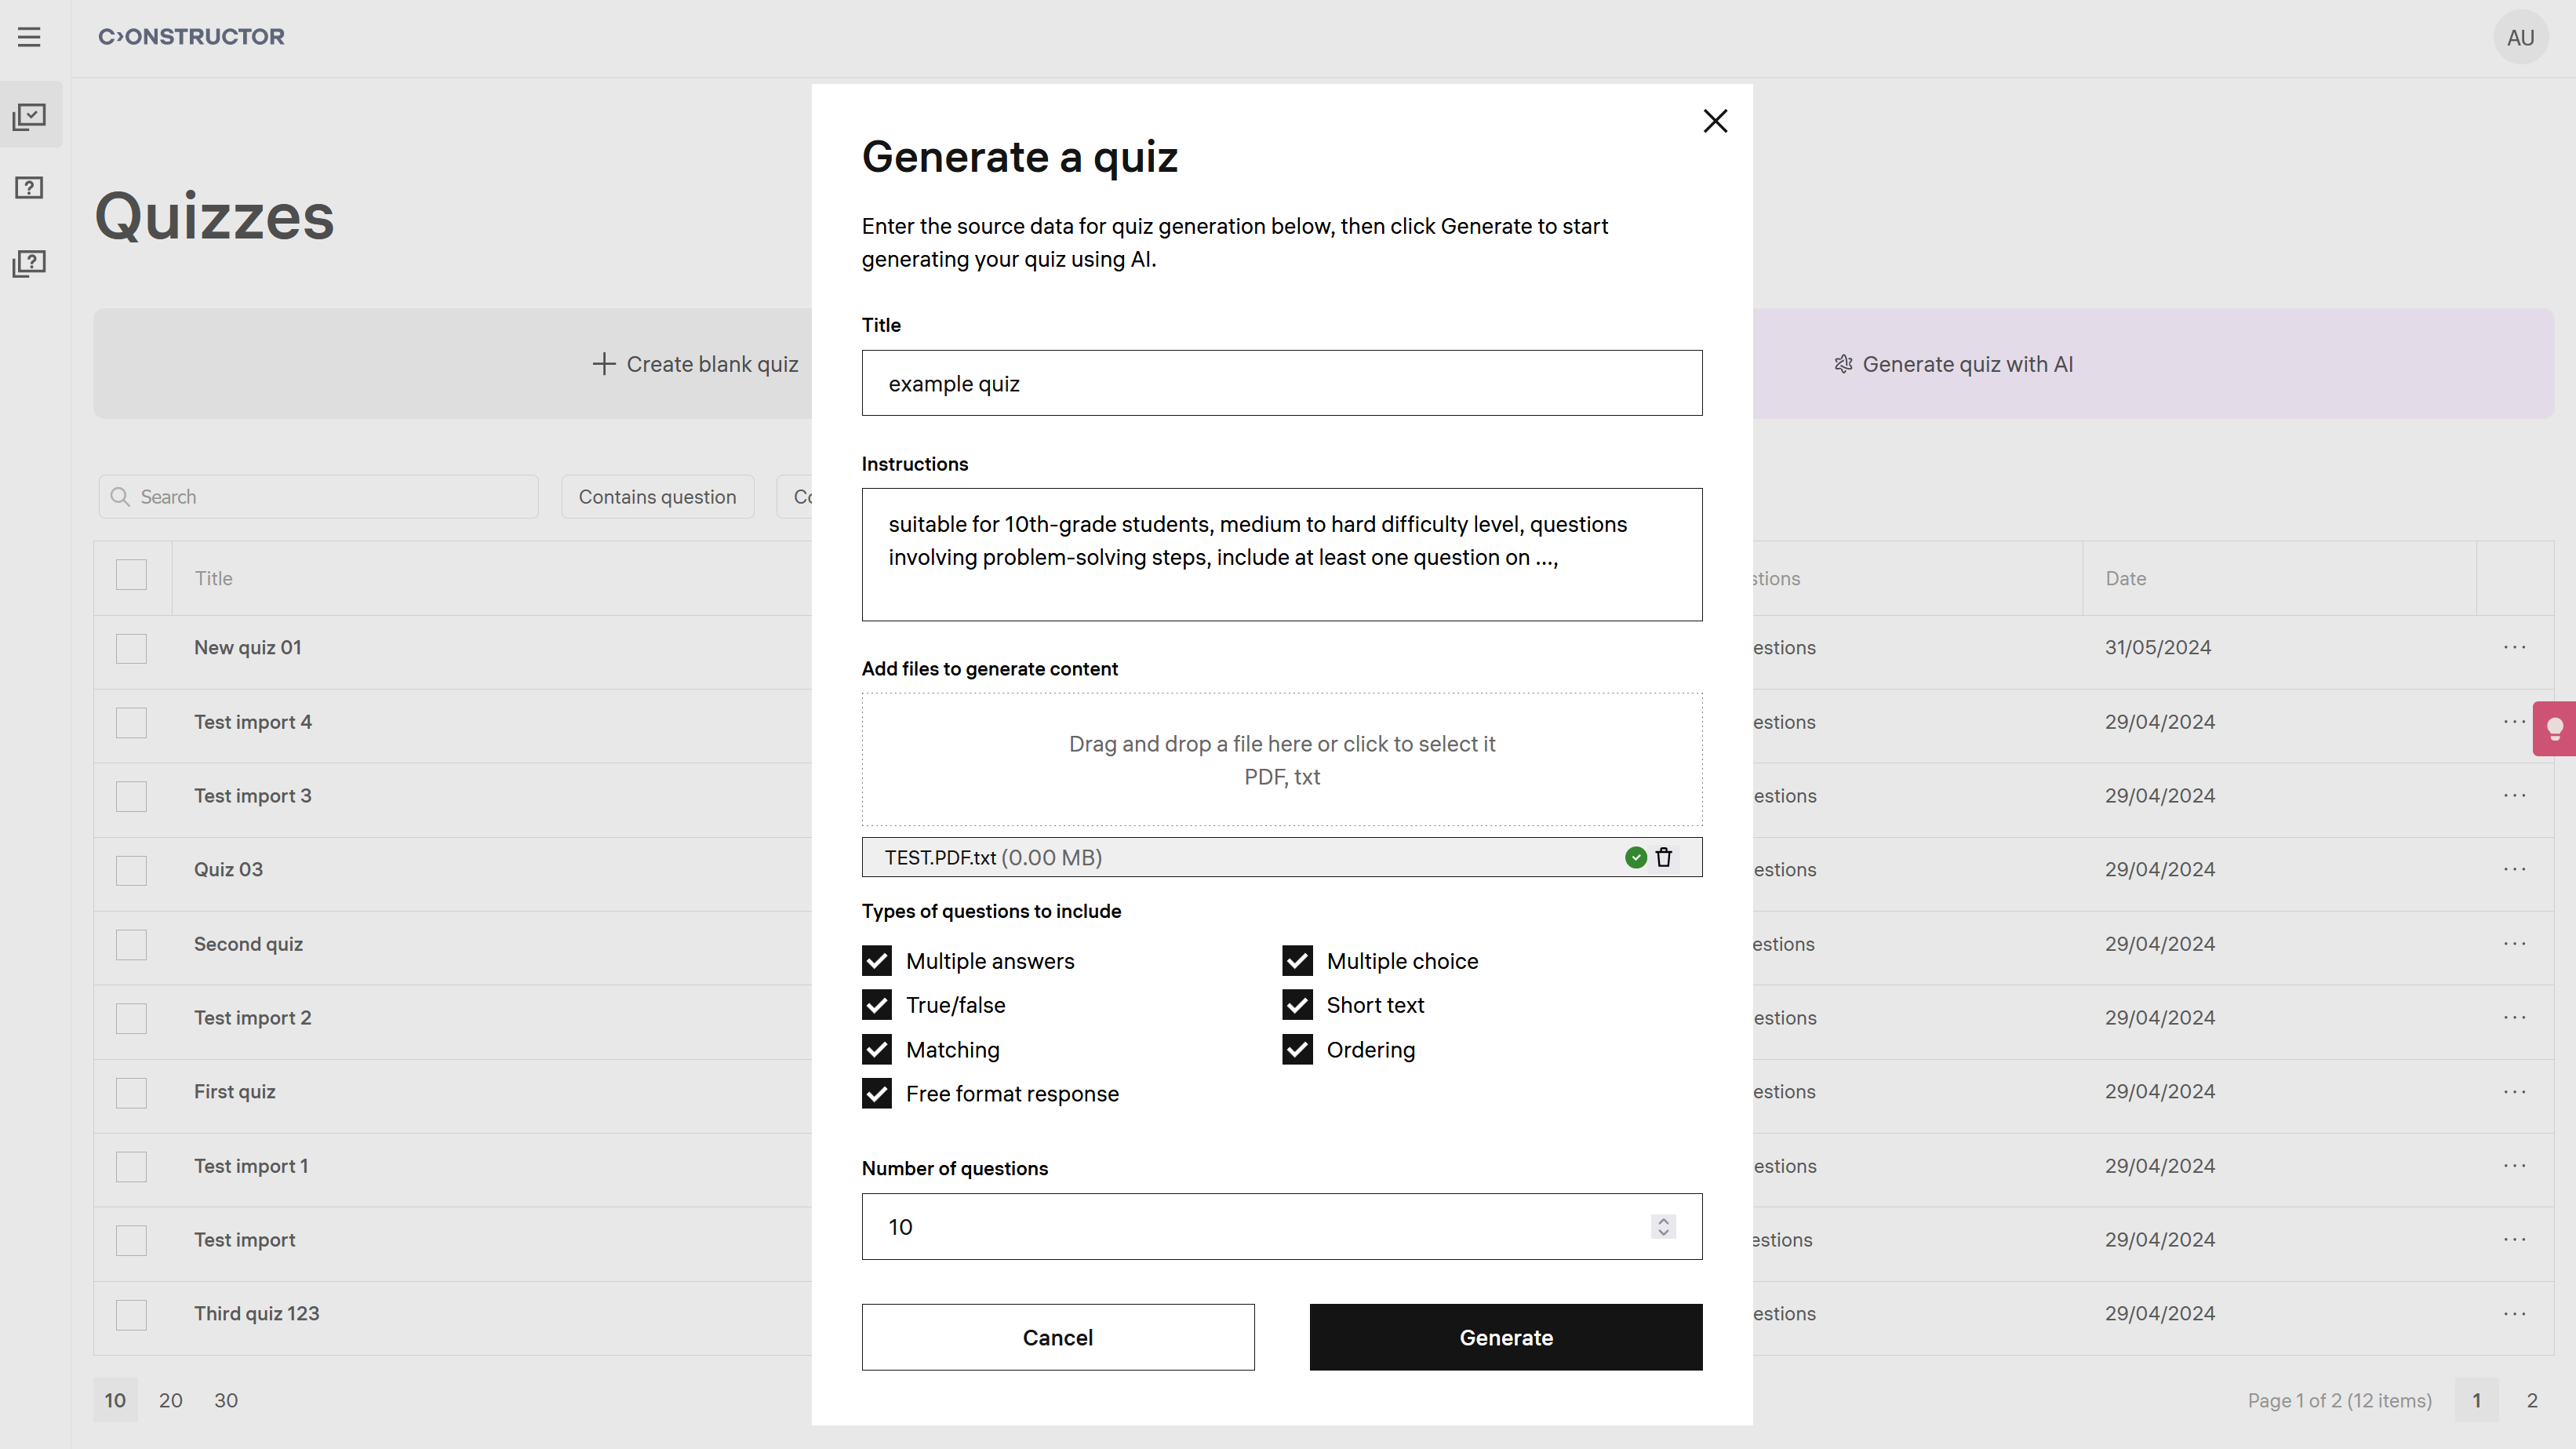Close the Generate a quiz dialog
Screen dimensions: 2576x1449
[x=1715, y=121]
